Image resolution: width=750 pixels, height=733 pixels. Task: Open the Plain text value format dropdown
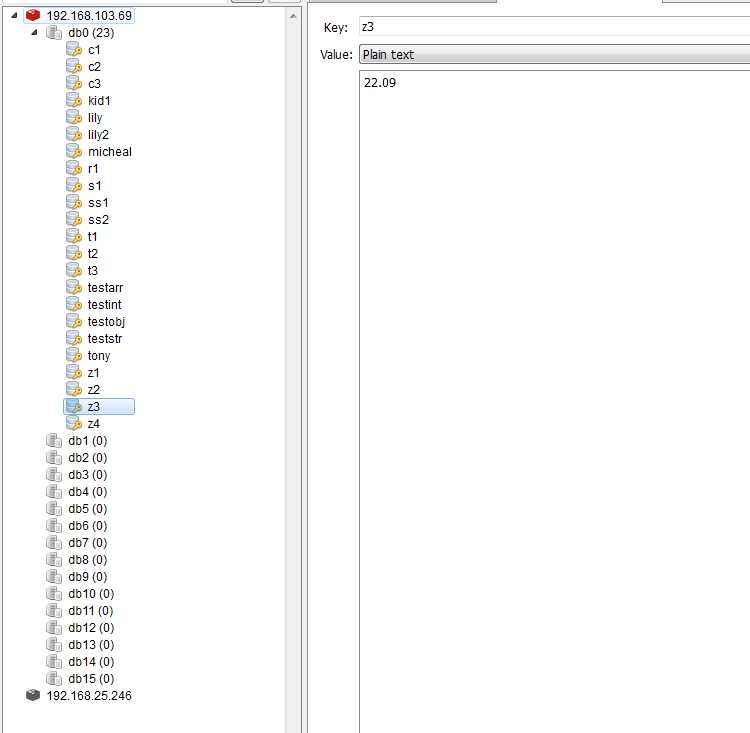(554, 54)
